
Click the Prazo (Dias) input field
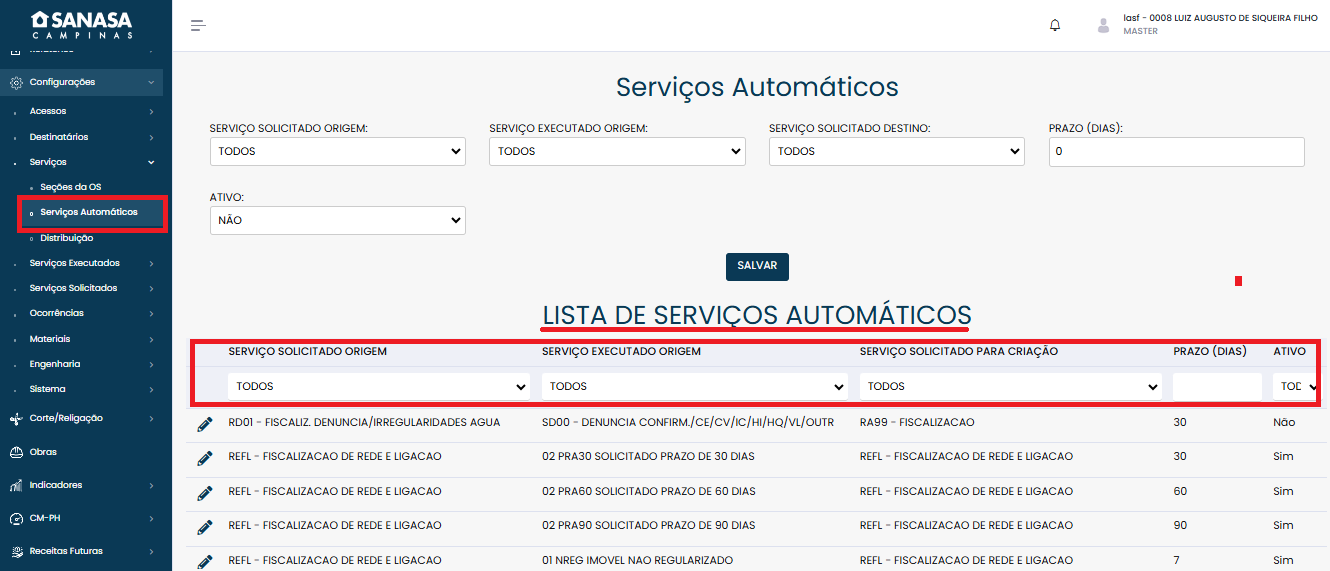pos(1176,152)
